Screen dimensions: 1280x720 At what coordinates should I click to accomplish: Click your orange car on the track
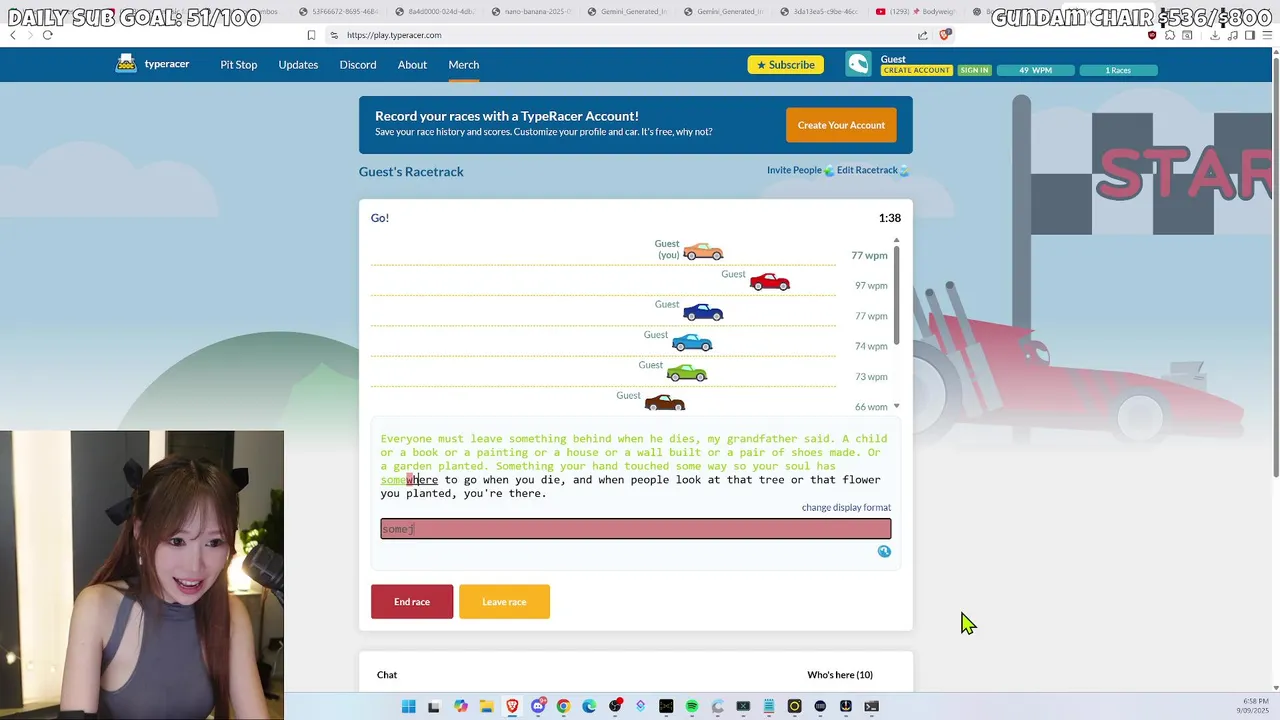click(x=703, y=251)
